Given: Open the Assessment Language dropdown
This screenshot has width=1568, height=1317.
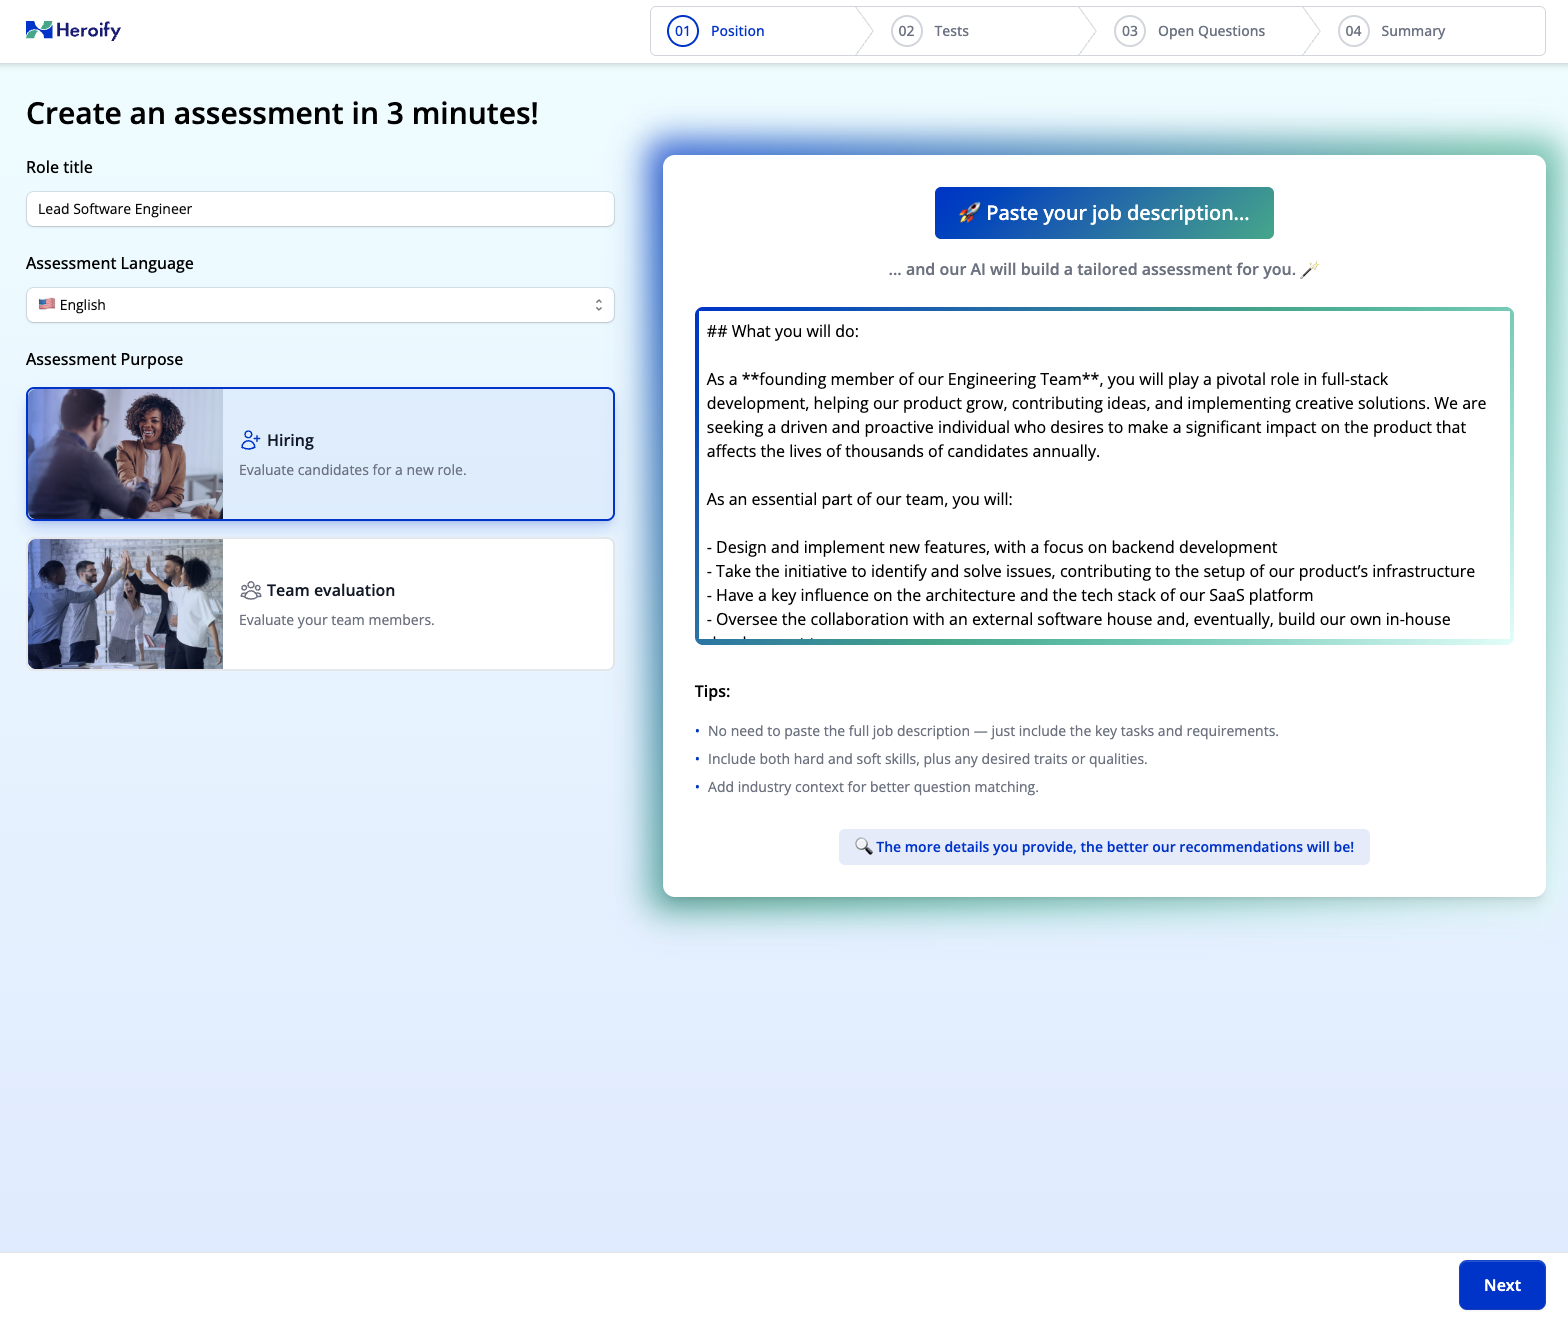Looking at the screenshot, I should (320, 305).
